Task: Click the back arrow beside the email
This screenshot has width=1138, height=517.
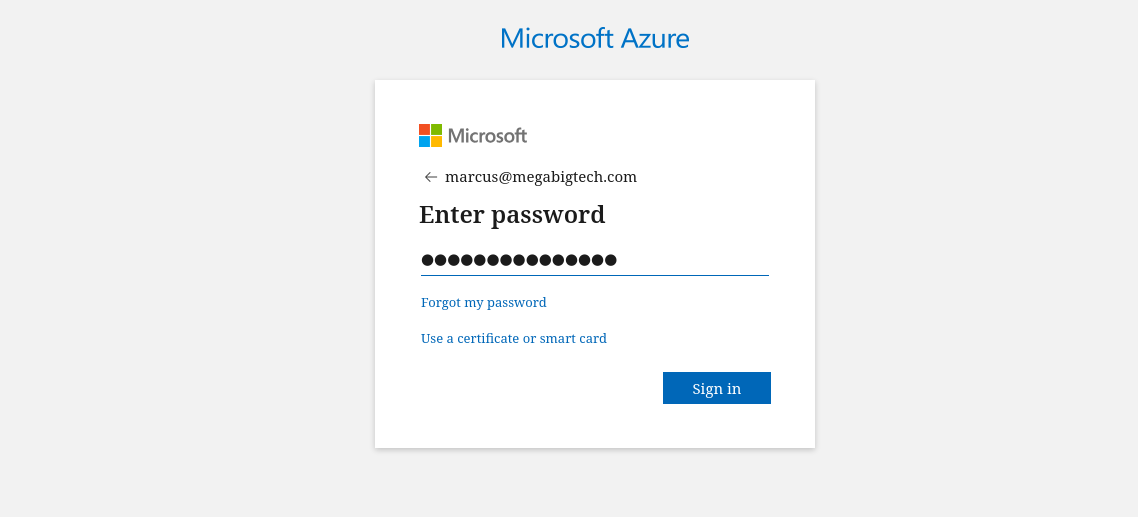Action: 430,177
